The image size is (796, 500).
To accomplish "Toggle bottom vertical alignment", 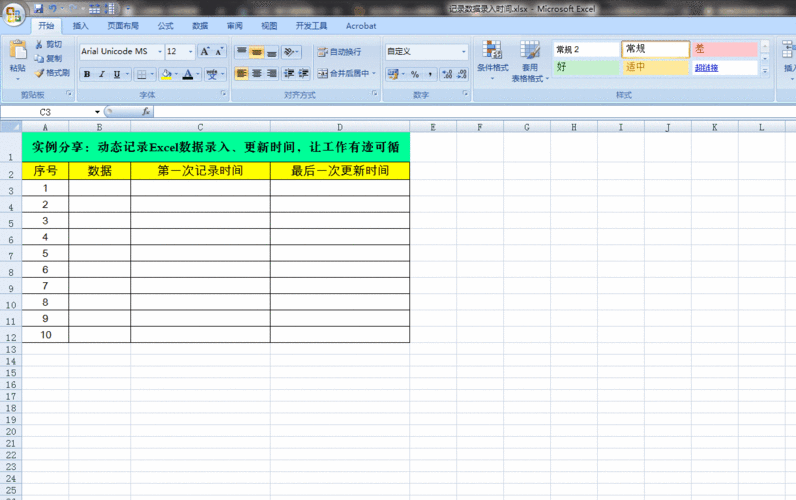I will click(272, 51).
